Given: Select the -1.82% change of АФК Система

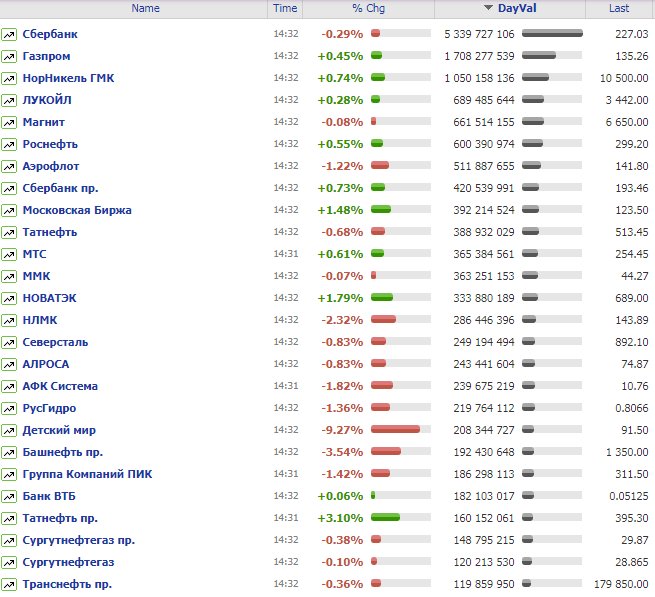Looking at the screenshot, I should pyautogui.click(x=342, y=386).
